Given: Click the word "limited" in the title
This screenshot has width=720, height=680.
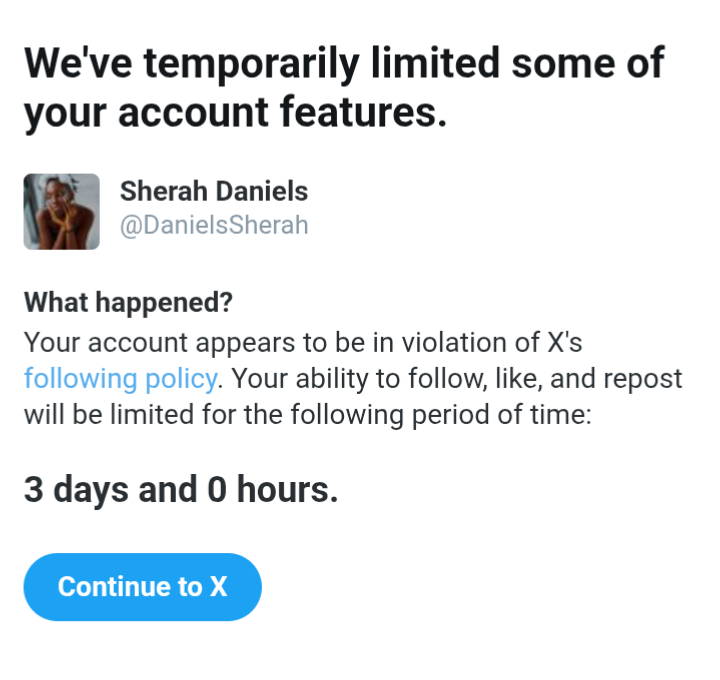Looking at the screenshot, I should 431,64.
